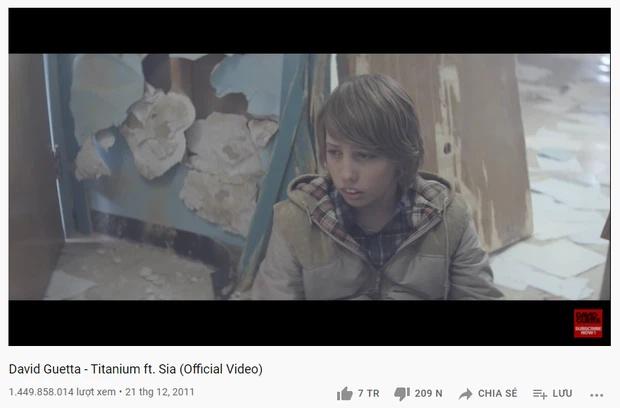
Task: Click the upload date 21 thg 12, 2011
Action: (160, 392)
